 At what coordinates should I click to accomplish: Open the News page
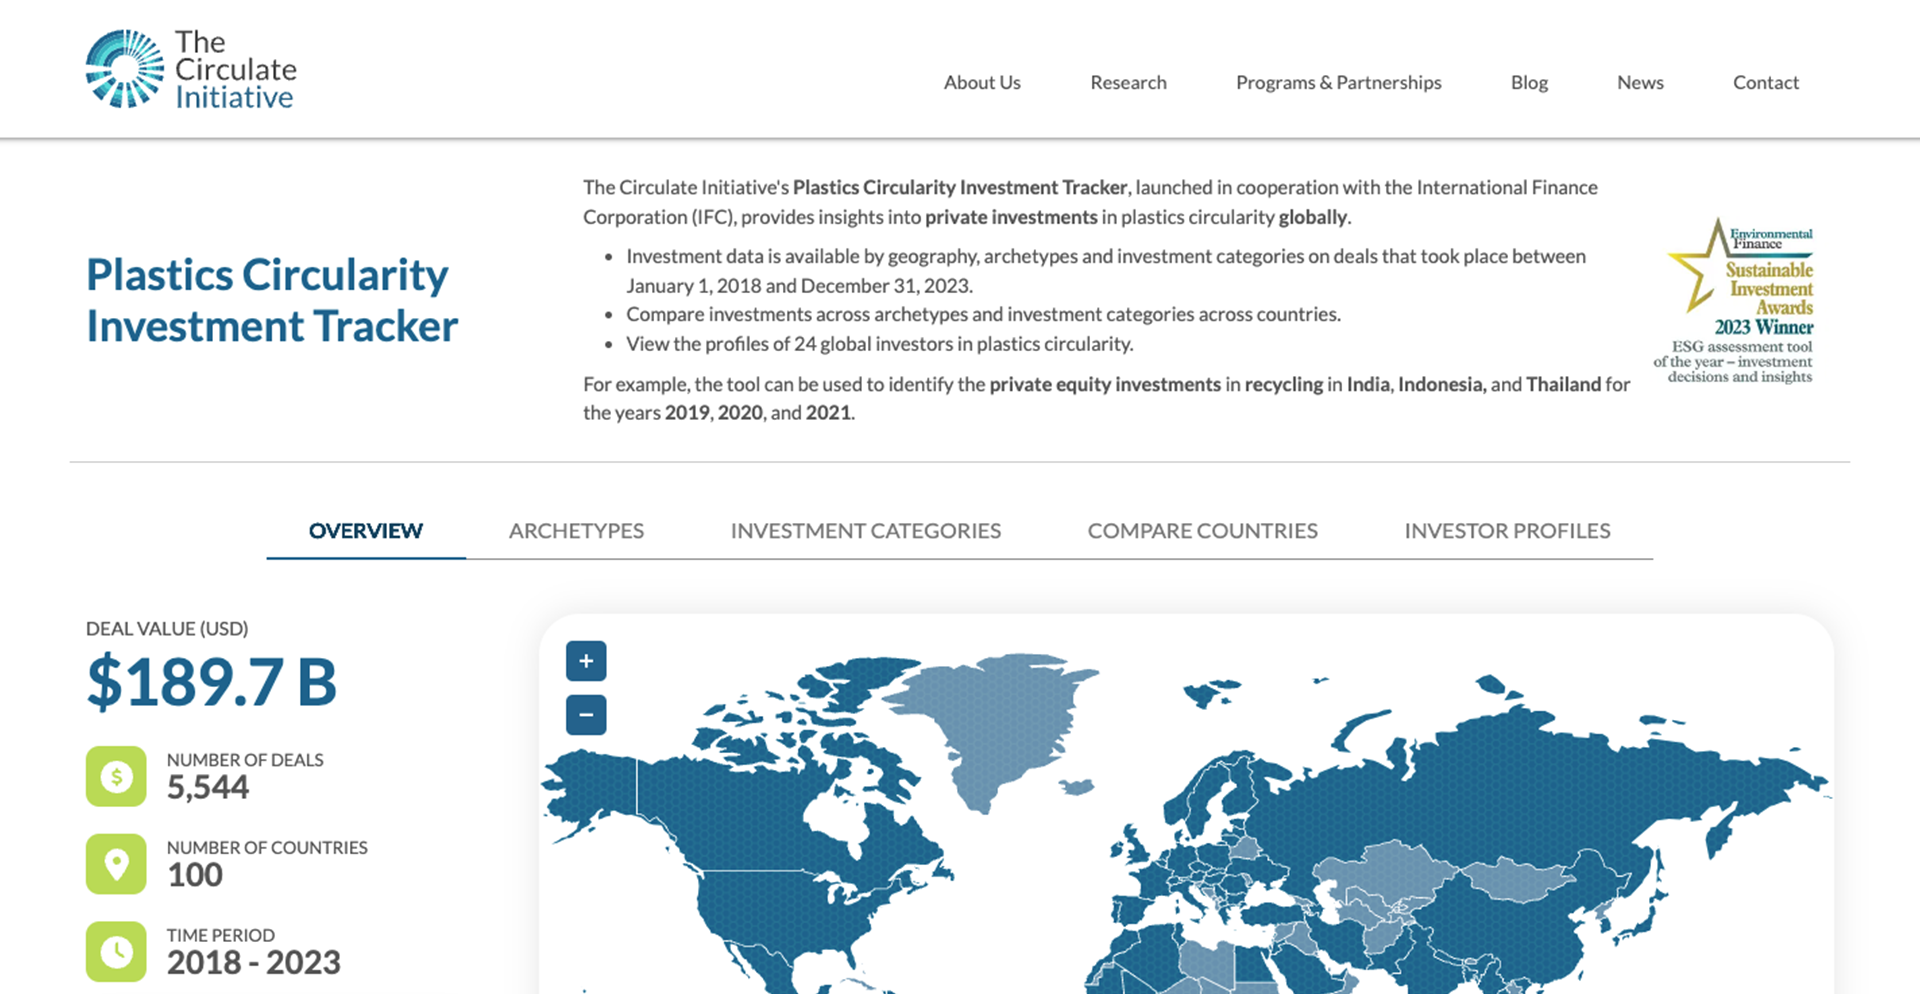point(1640,83)
